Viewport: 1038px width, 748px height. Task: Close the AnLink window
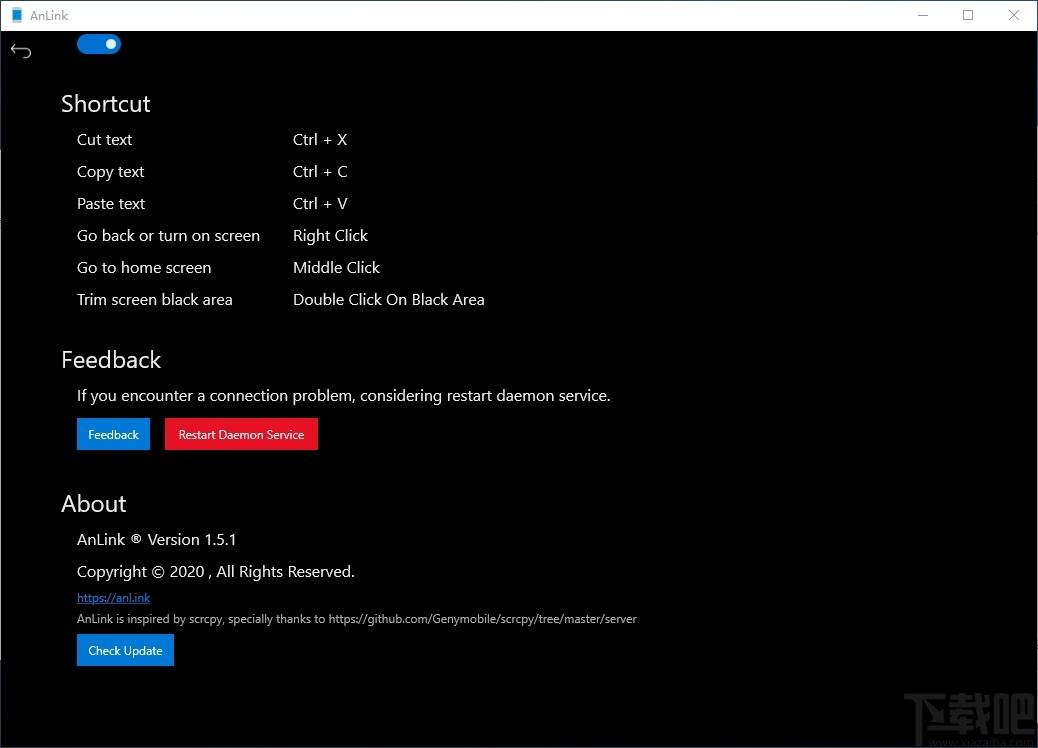(1014, 15)
